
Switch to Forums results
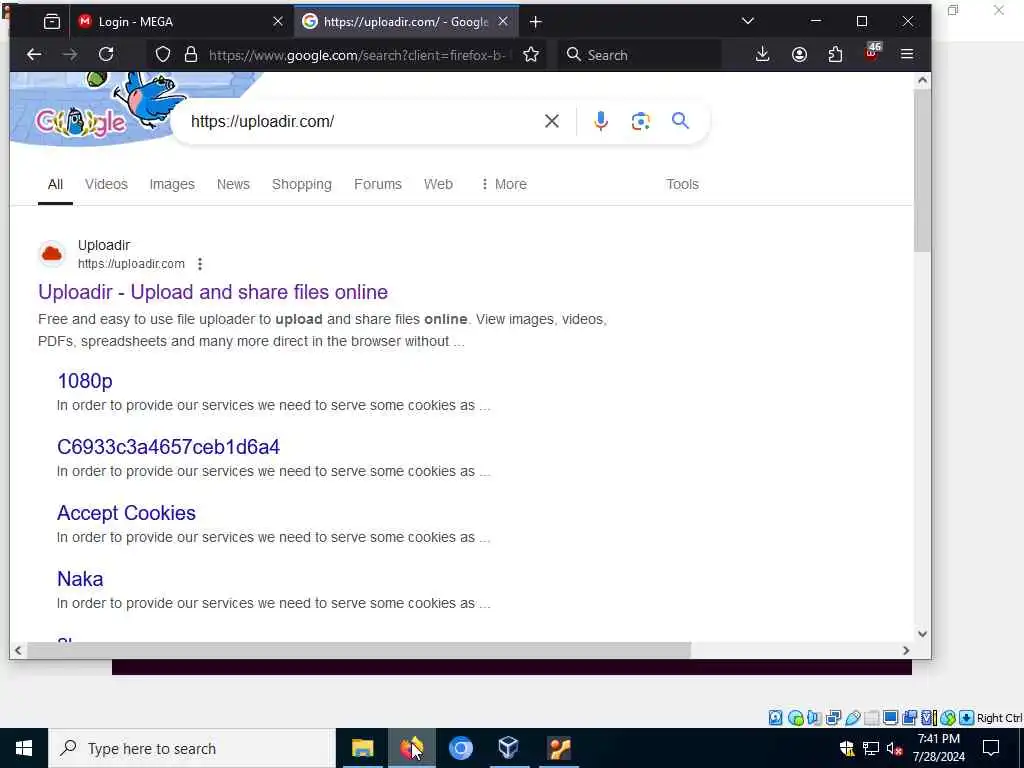[x=378, y=184]
